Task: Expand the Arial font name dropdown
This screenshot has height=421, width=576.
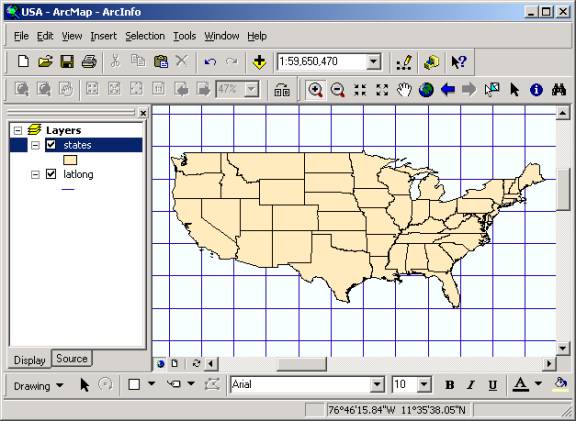Action: (x=377, y=385)
